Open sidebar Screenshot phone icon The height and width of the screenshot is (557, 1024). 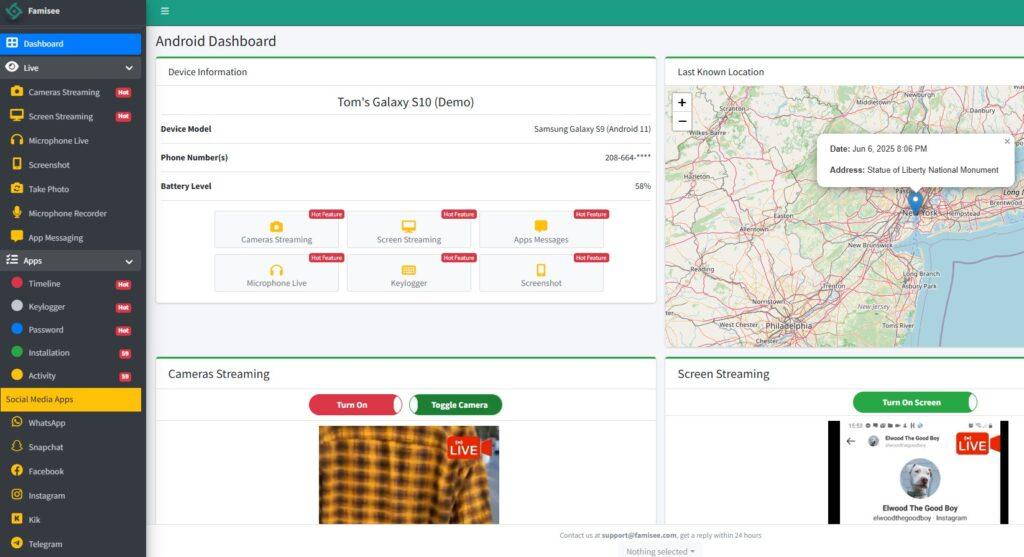17,164
